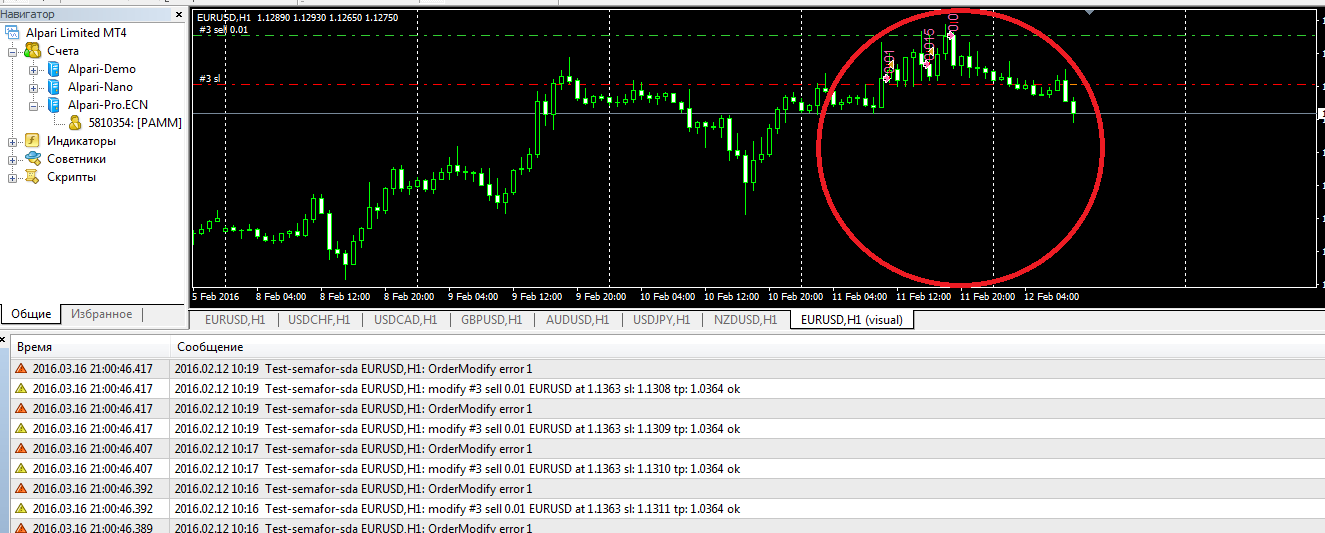Screen dimensions: 1325x533
Task: Open the first EURUSD,H1 chart tab
Action: click(235, 320)
